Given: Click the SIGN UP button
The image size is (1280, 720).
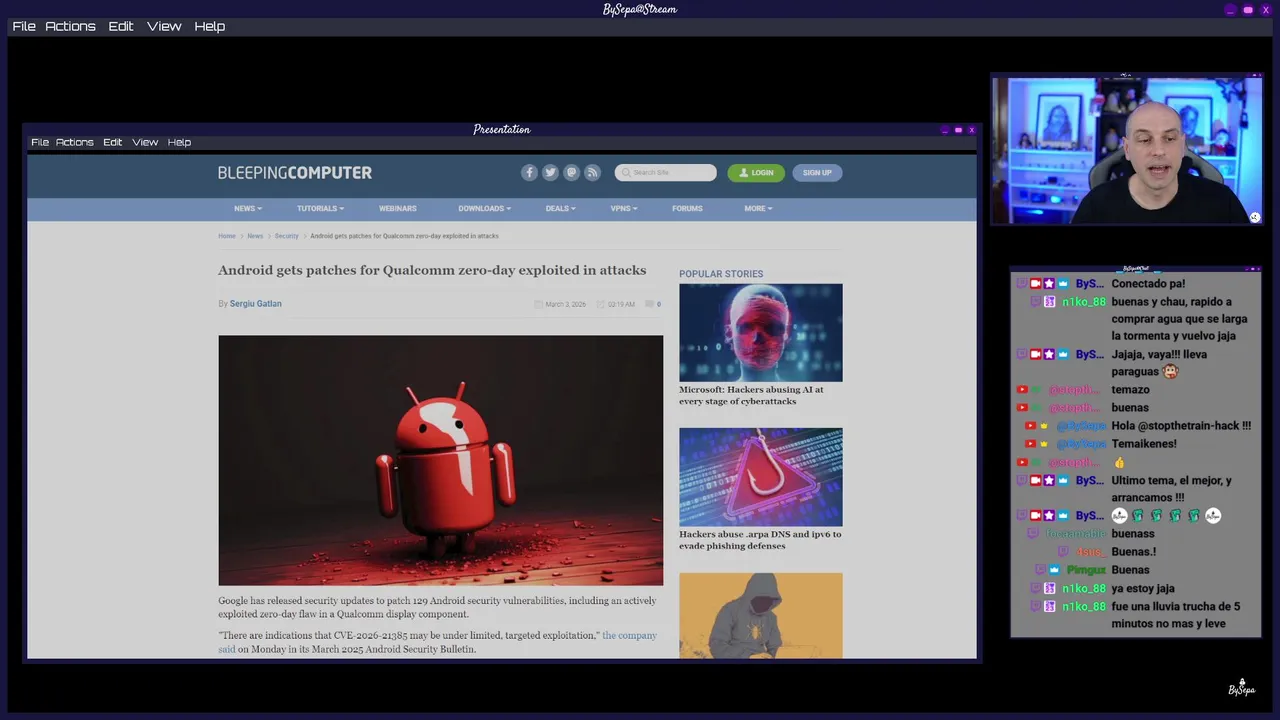Looking at the screenshot, I should pos(817,173).
